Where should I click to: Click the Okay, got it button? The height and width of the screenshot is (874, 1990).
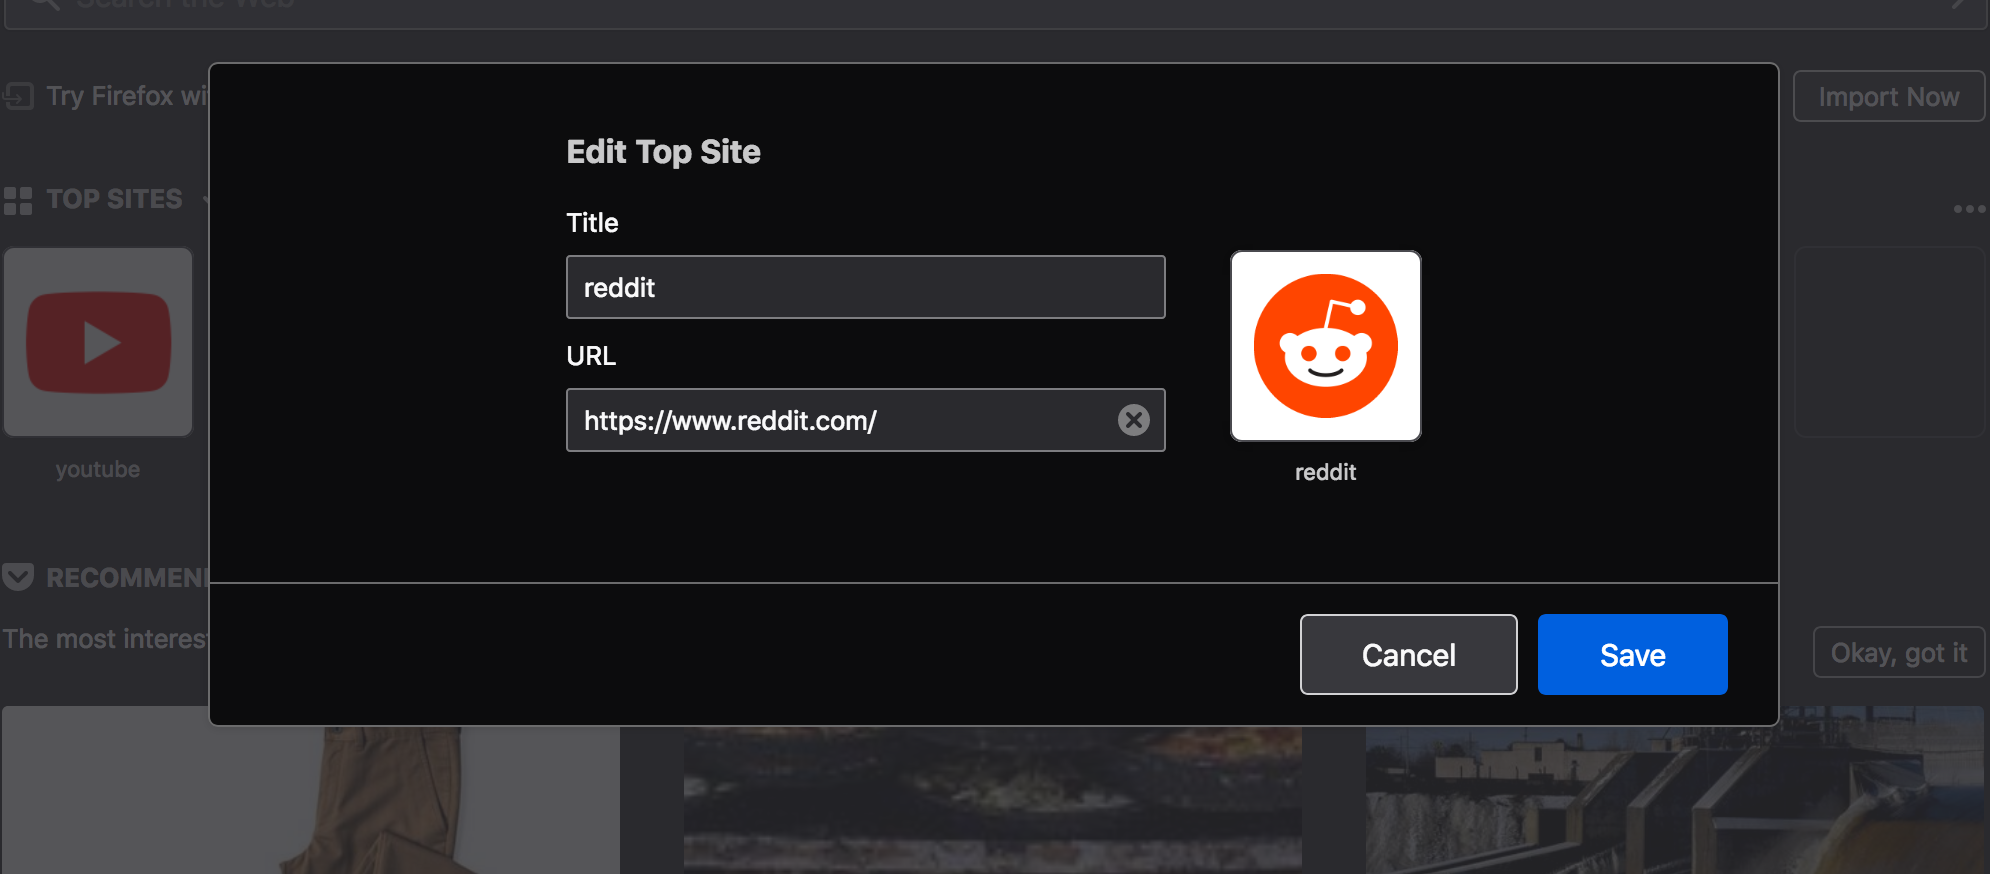[1898, 652]
